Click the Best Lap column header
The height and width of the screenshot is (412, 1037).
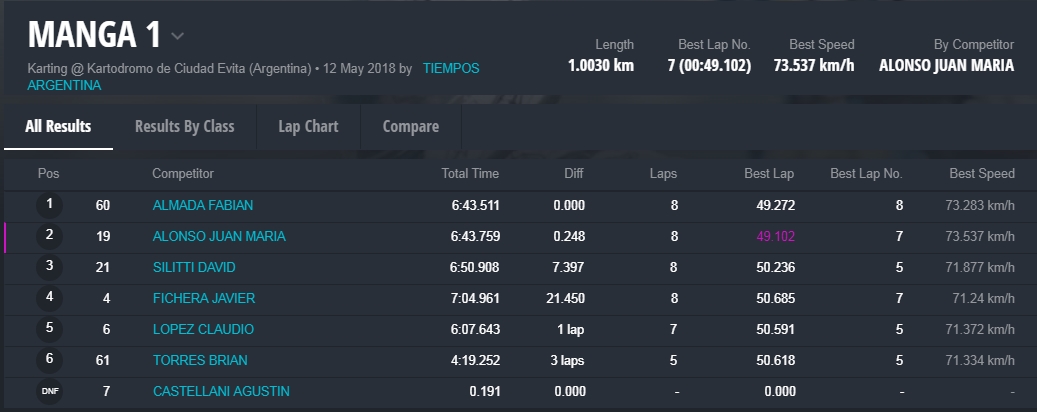769,174
